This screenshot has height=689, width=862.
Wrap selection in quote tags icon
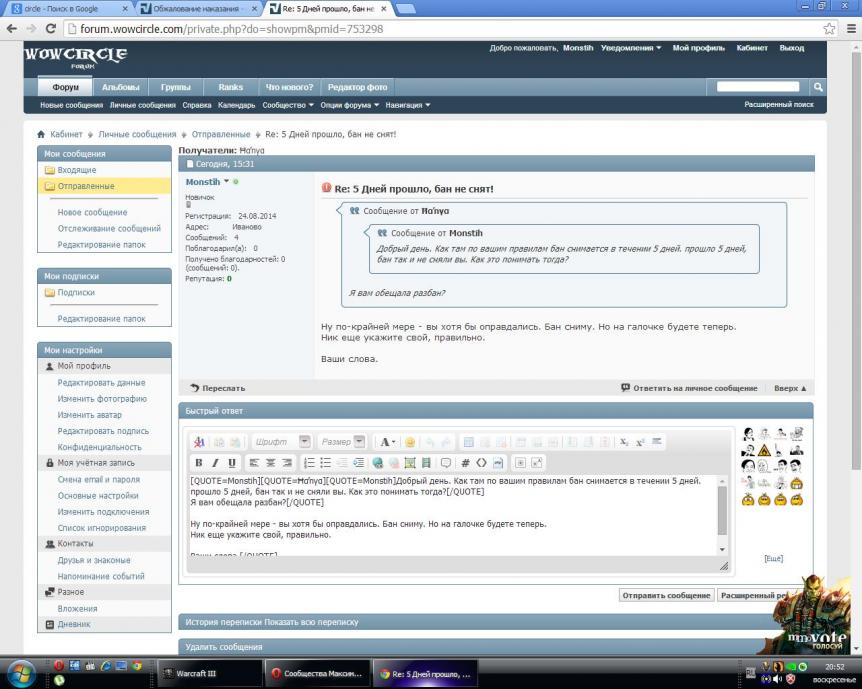point(446,463)
